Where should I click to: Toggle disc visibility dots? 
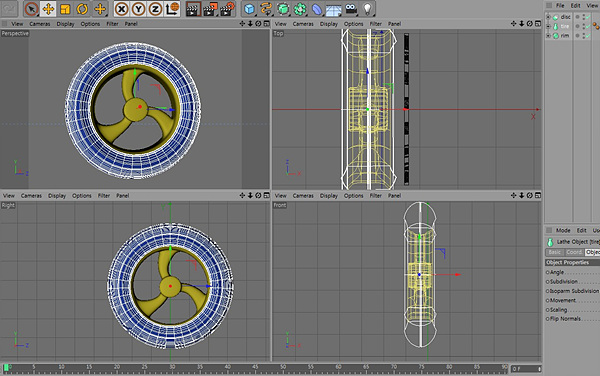click(583, 17)
